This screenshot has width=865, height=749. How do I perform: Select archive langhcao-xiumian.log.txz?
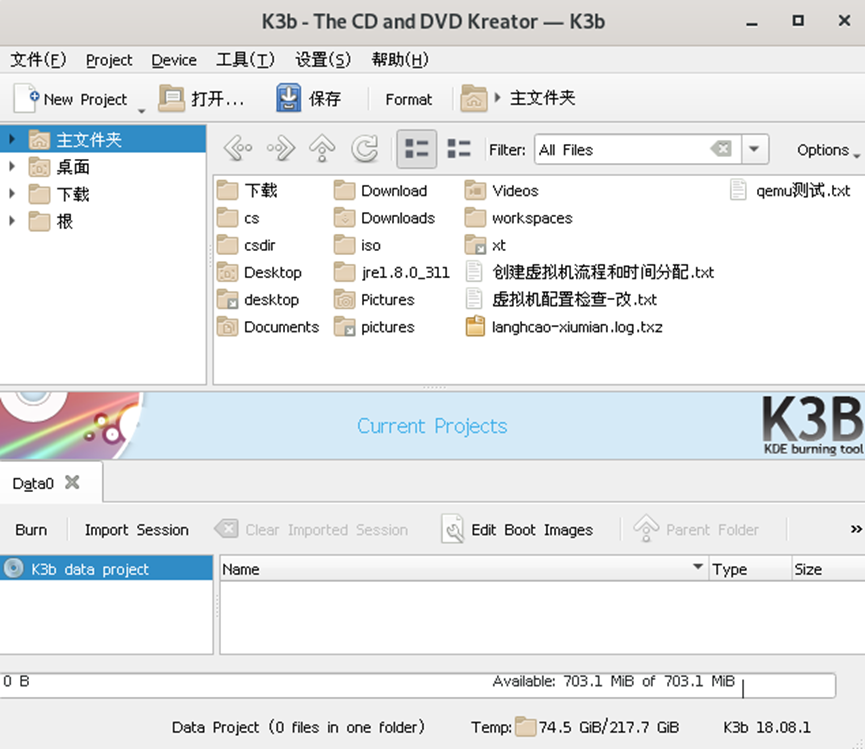[x=564, y=327]
